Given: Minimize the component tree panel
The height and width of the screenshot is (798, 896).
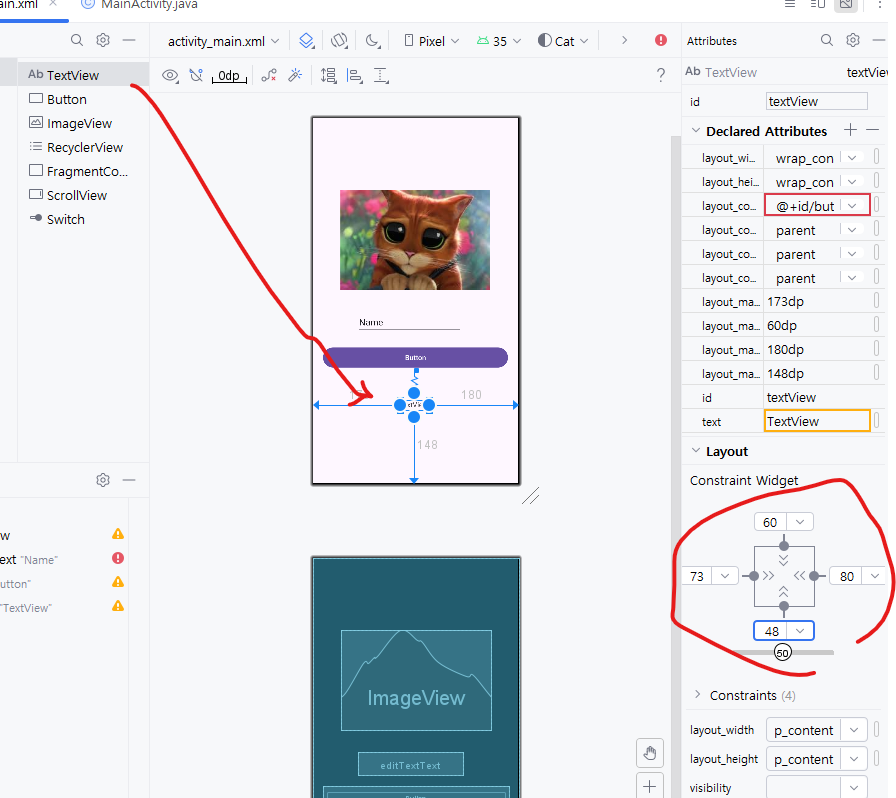Looking at the screenshot, I should pyautogui.click(x=129, y=480).
